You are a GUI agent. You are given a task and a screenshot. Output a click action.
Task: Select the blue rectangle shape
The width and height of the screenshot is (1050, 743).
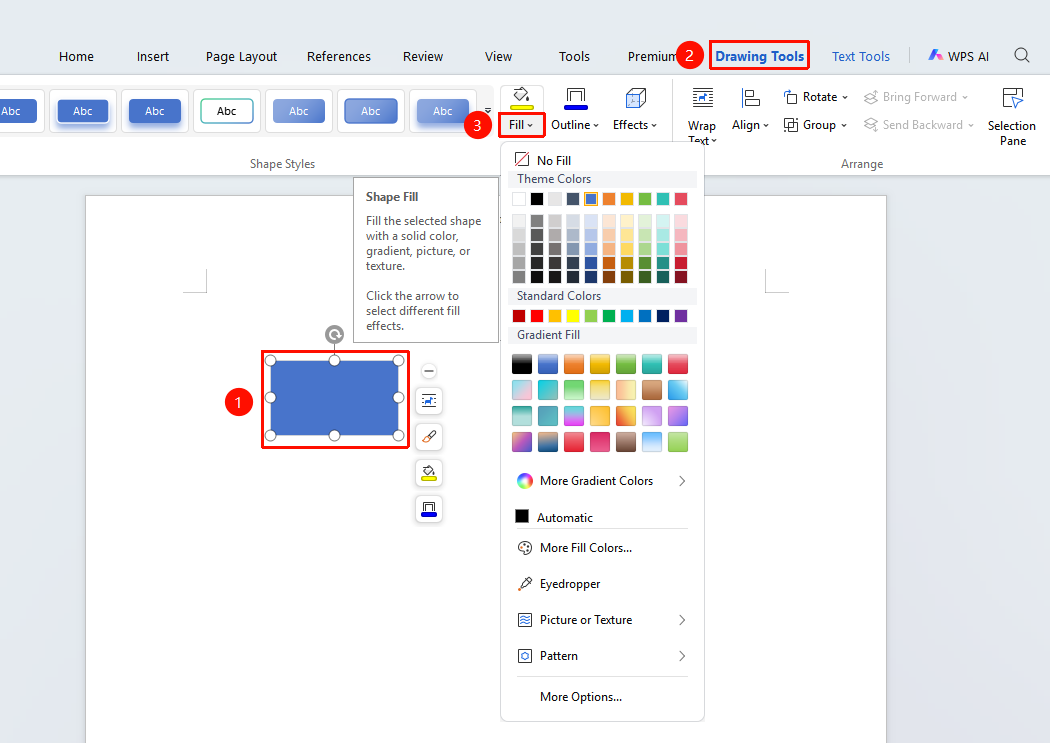tap(335, 398)
